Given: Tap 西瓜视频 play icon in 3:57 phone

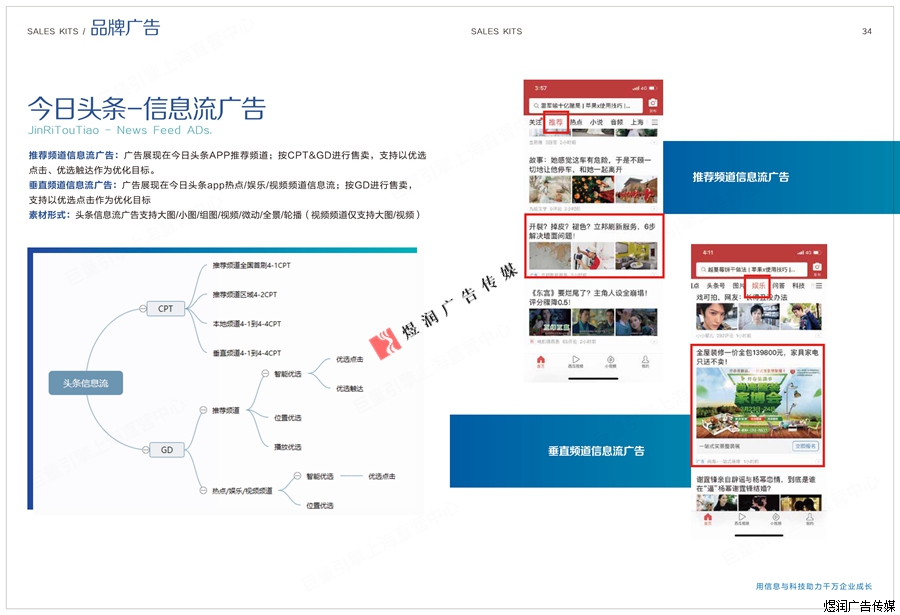Looking at the screenshot, I should click(x=575, y=361).
